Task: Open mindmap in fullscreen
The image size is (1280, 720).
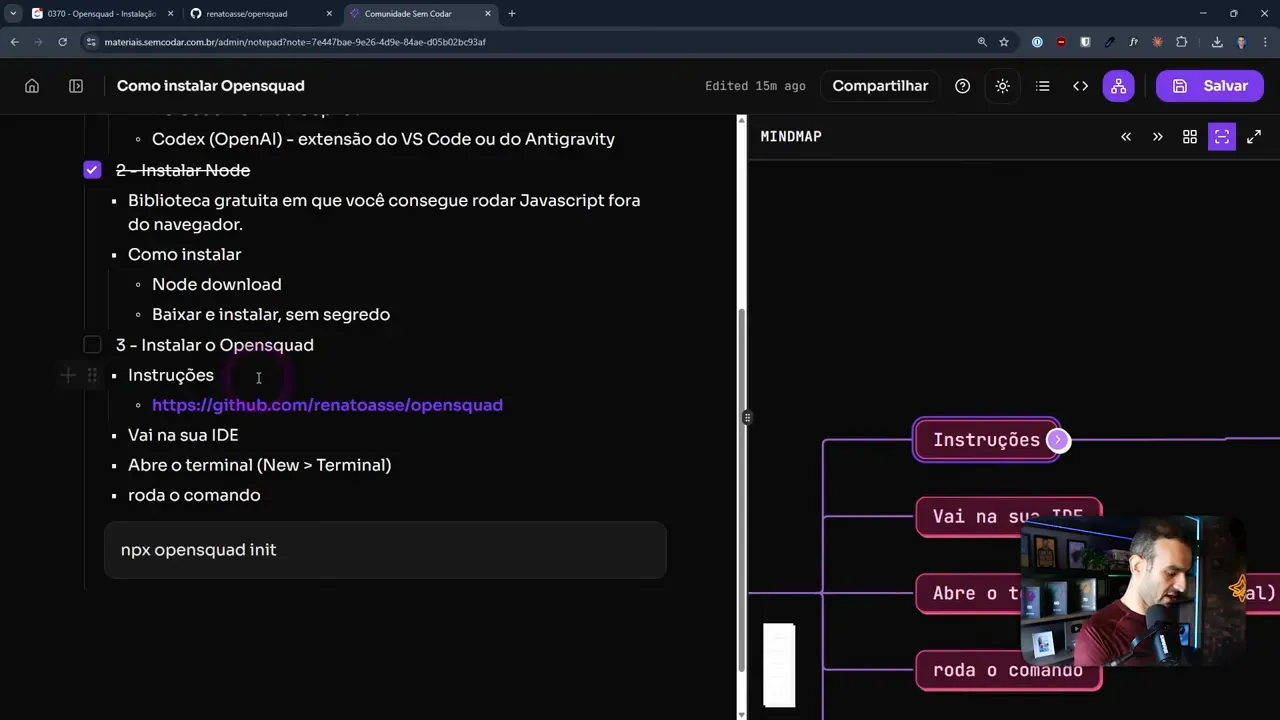Action: 1253,137
